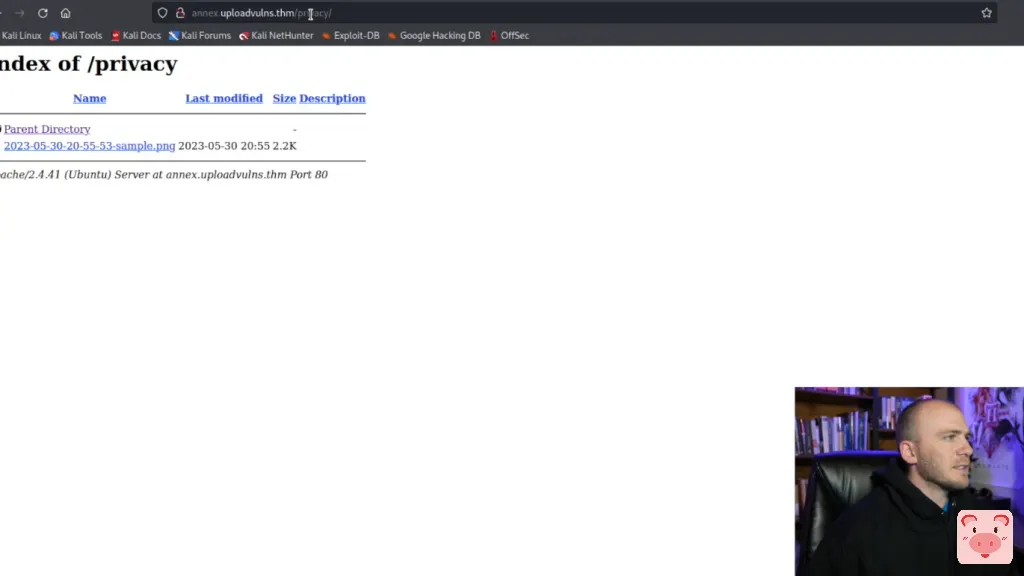1024x576 pixels.
Task: Open the Kali NetHunter bookmark
Action: (276, 36)
